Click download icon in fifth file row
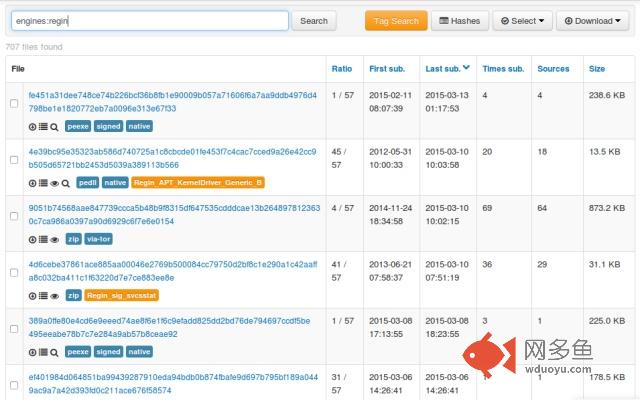The width and height of the screenshot is (640, 400). click(32, 351)
